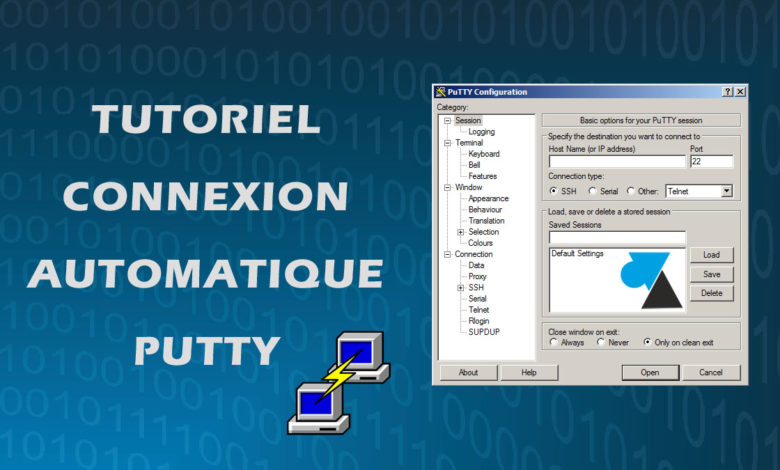Choose Never for close window on exit
This screenshot has height=470, width=780.
(601, 342)
